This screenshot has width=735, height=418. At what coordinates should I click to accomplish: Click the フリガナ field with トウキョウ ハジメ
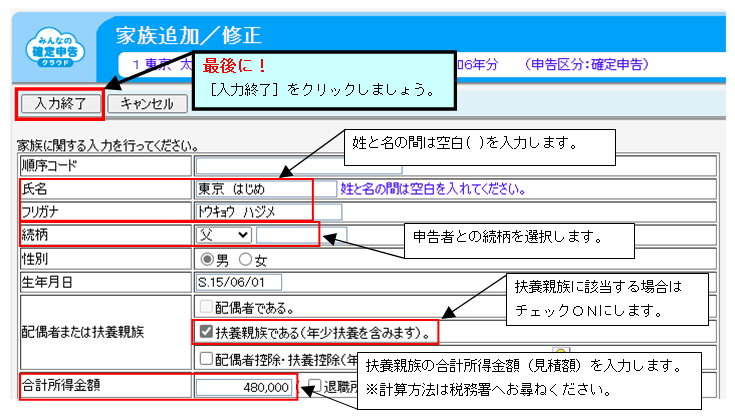(x=269, y=212)
